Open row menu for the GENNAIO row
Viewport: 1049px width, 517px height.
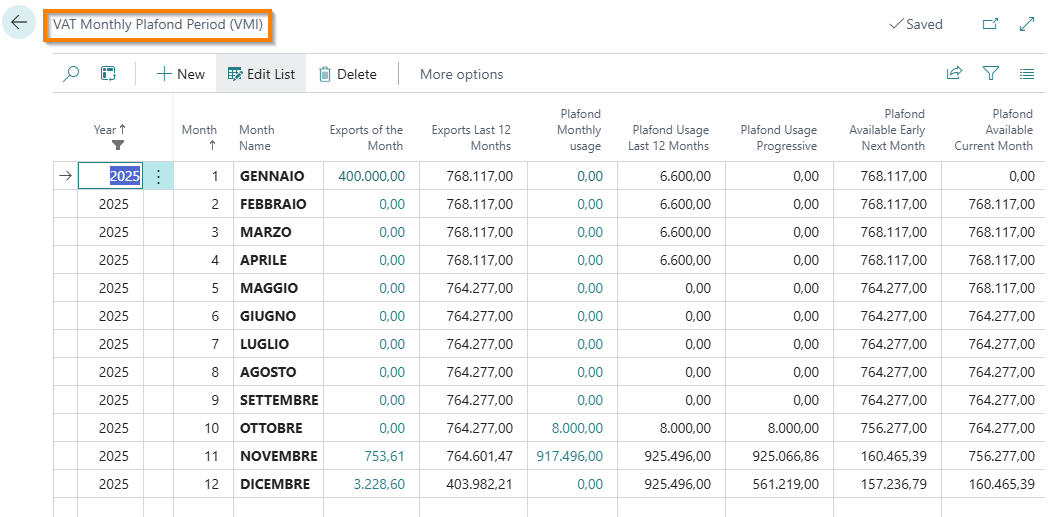tap(159, 176)
